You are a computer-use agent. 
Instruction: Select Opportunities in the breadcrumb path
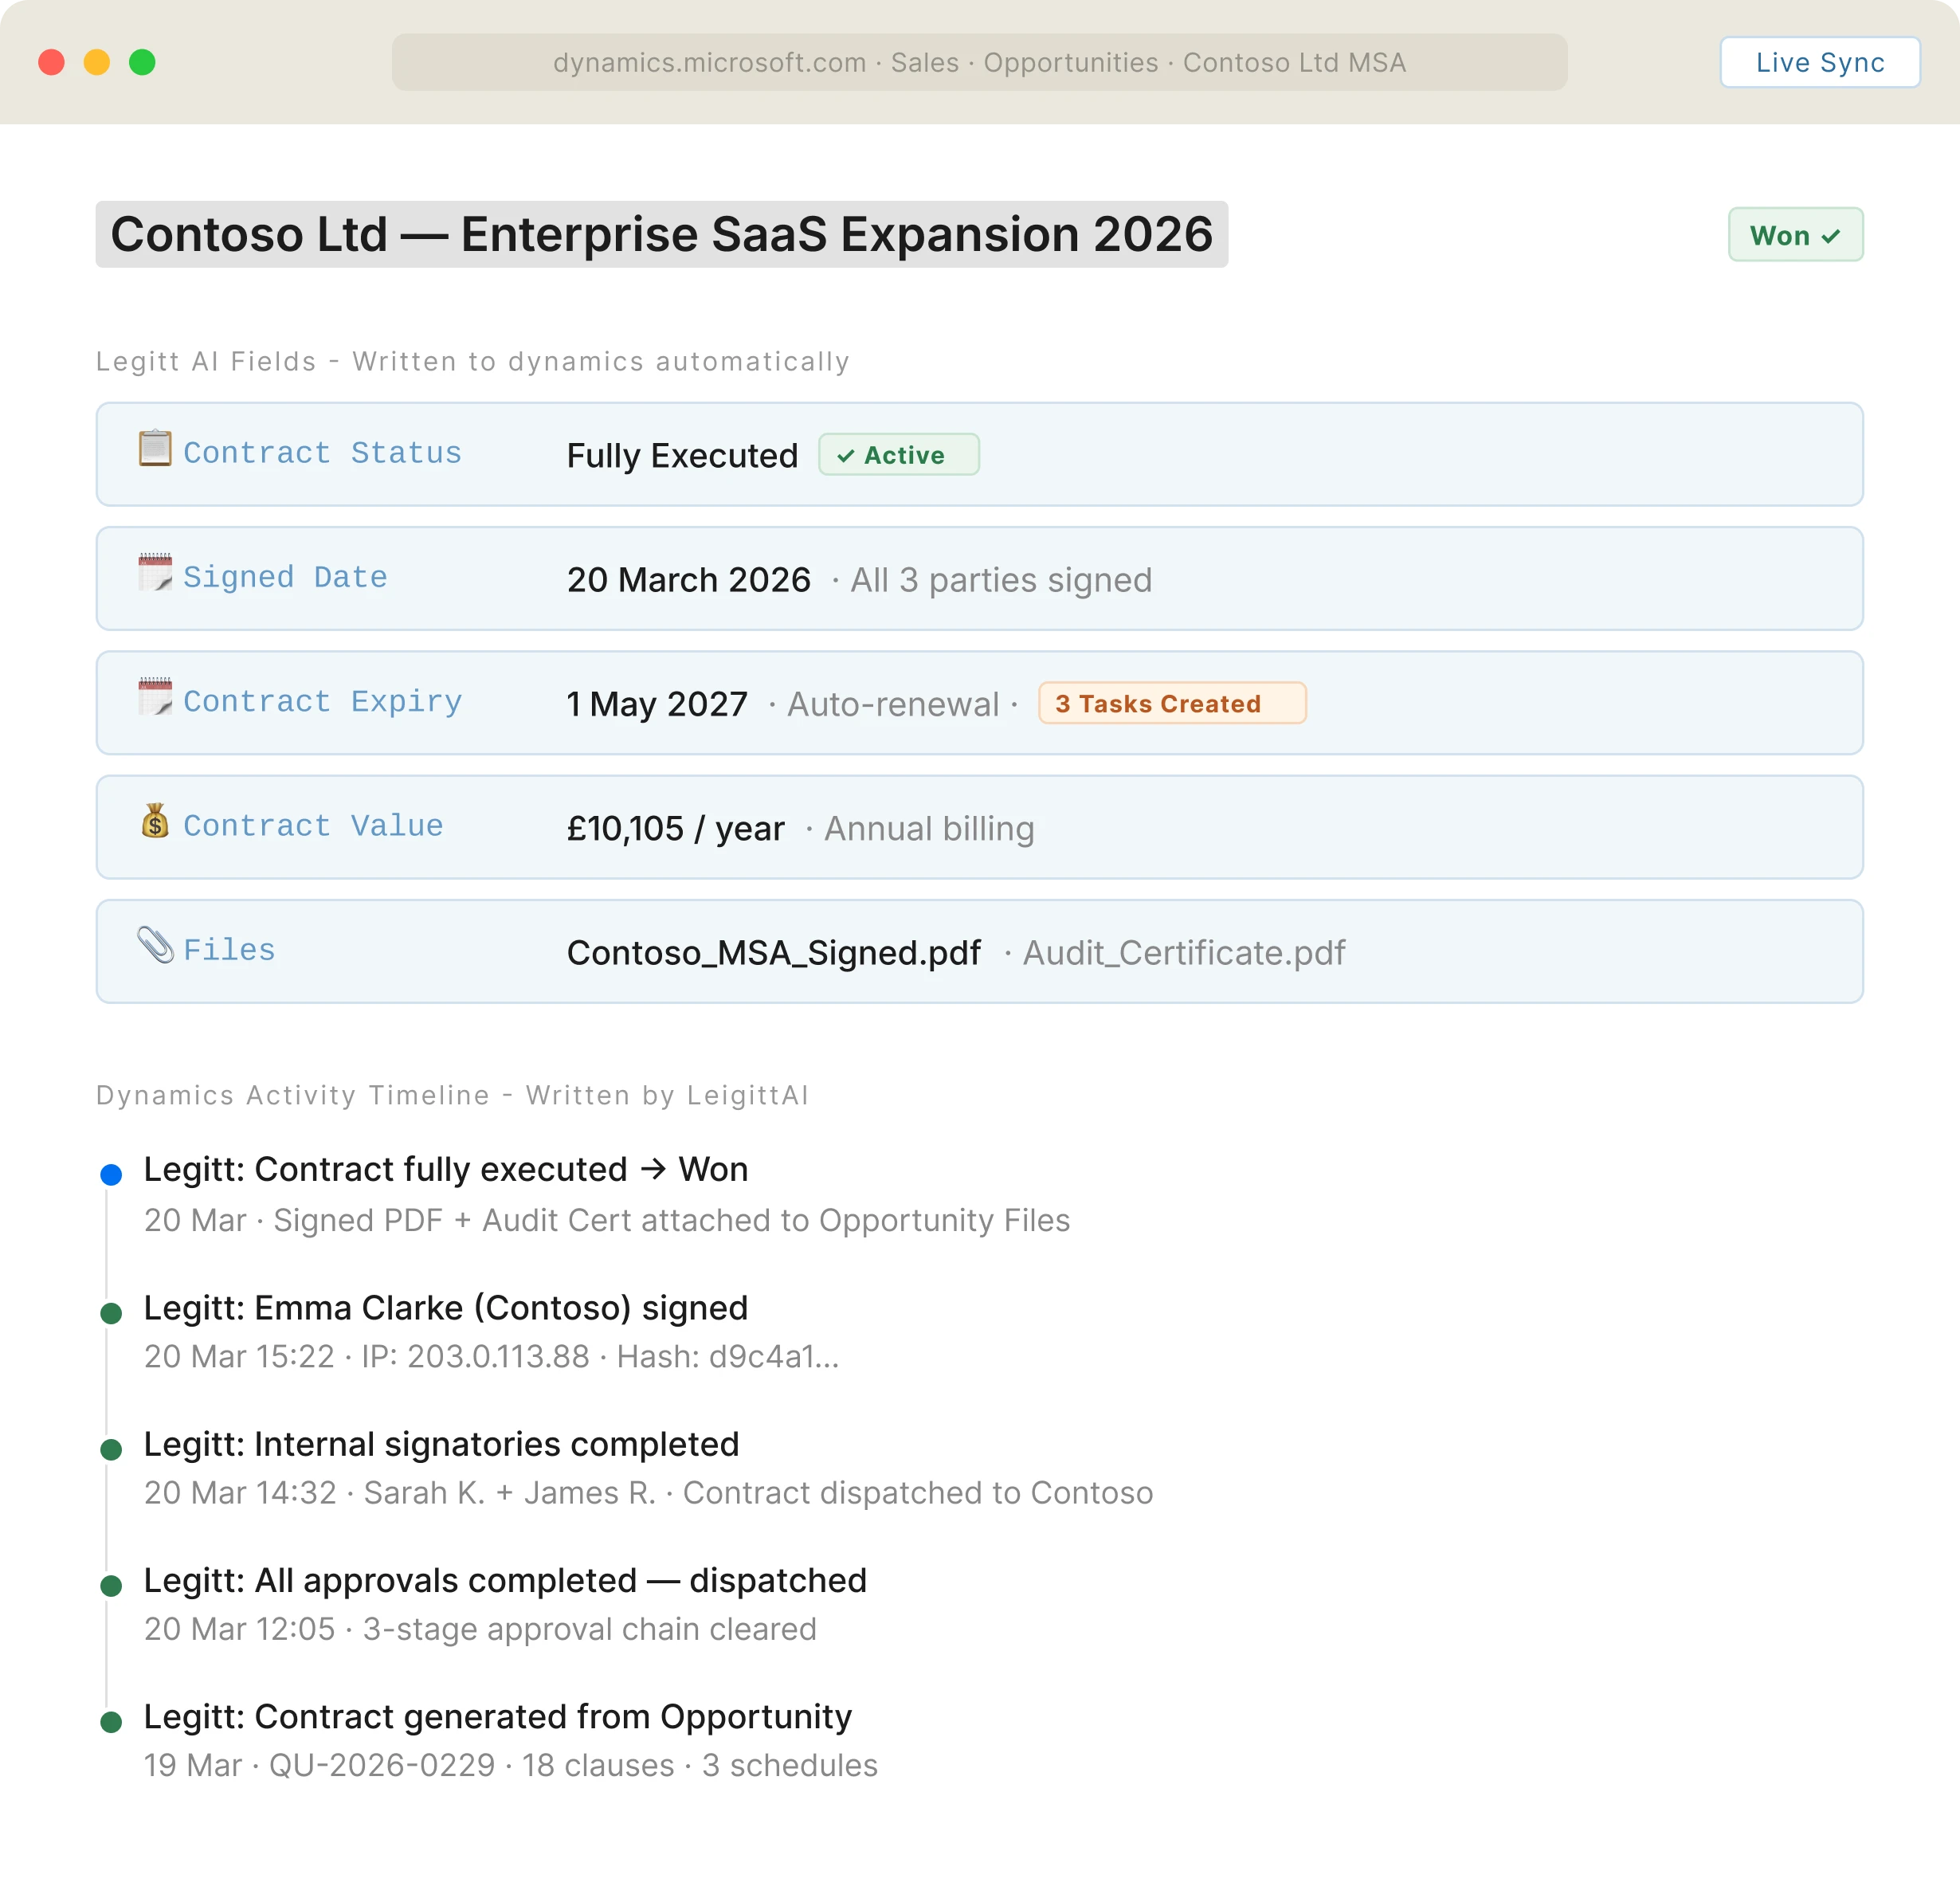[x=1070, y=62]
